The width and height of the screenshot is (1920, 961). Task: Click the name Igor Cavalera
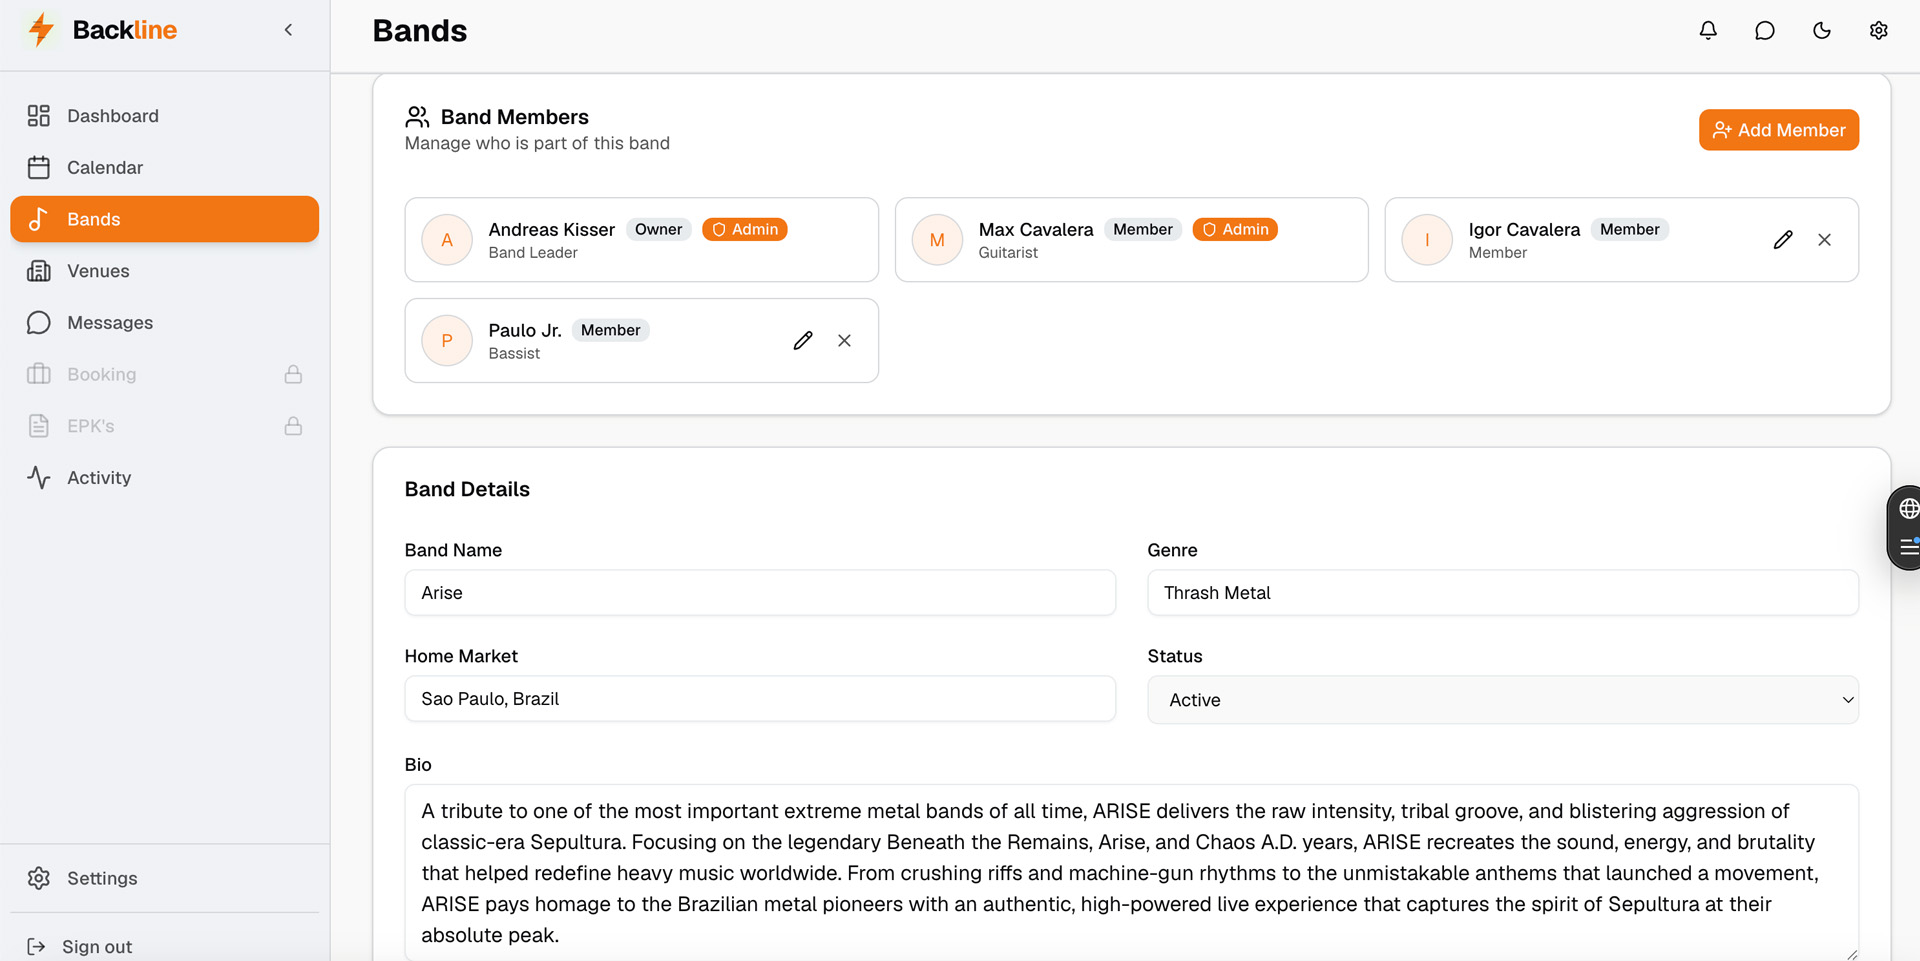click(1524, 229)
